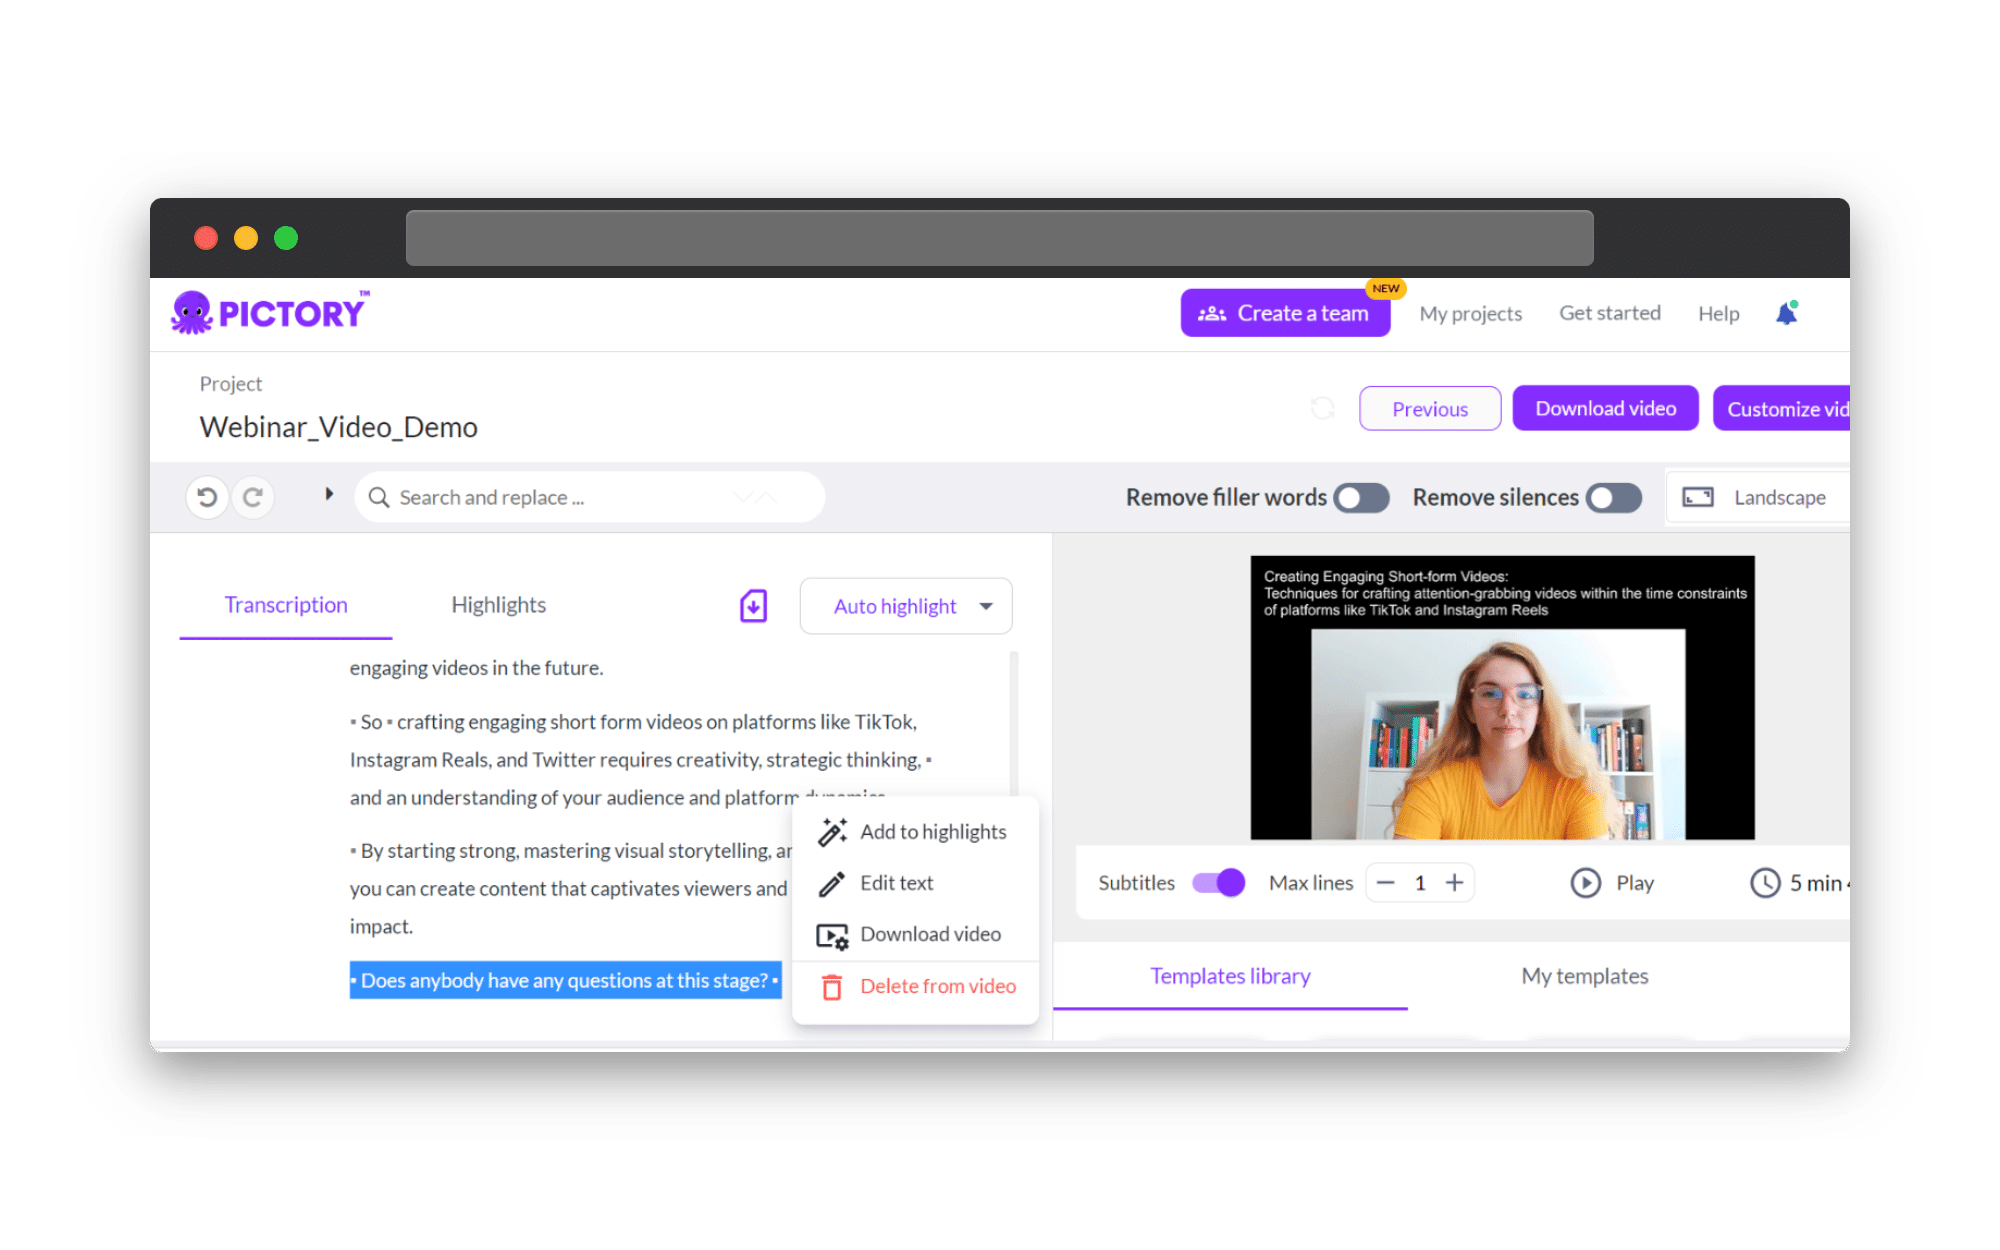Click the download transcript icon
This screenshot has height=1250, width=2000.
coord(752,605)
